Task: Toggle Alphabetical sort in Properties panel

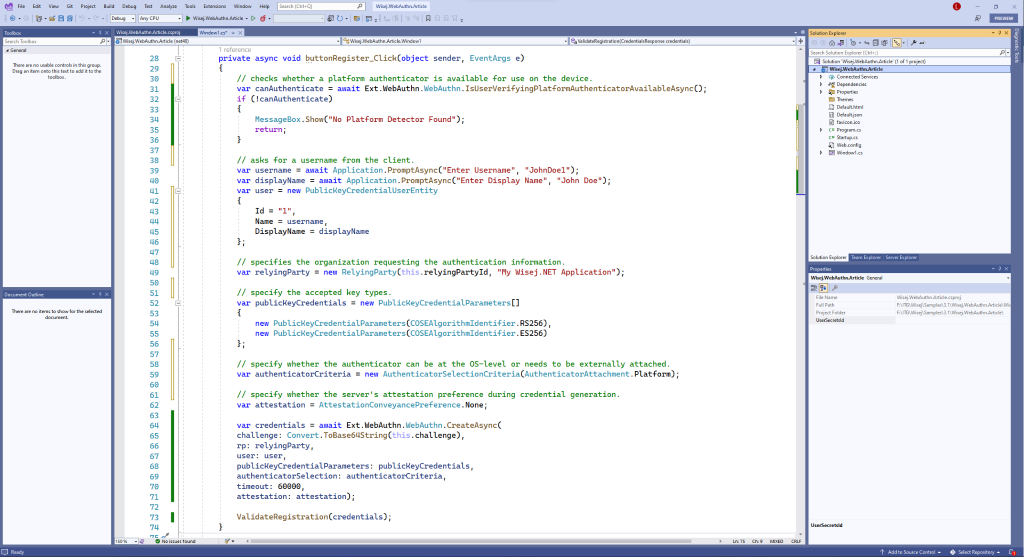Action: pos(823,288)
